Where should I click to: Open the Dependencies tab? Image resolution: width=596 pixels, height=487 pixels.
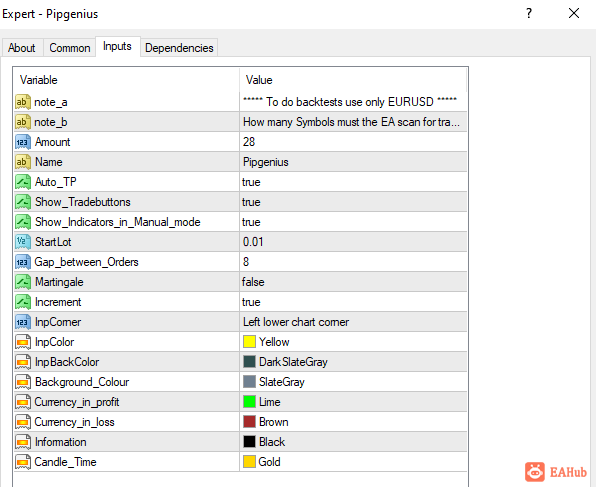179,48
